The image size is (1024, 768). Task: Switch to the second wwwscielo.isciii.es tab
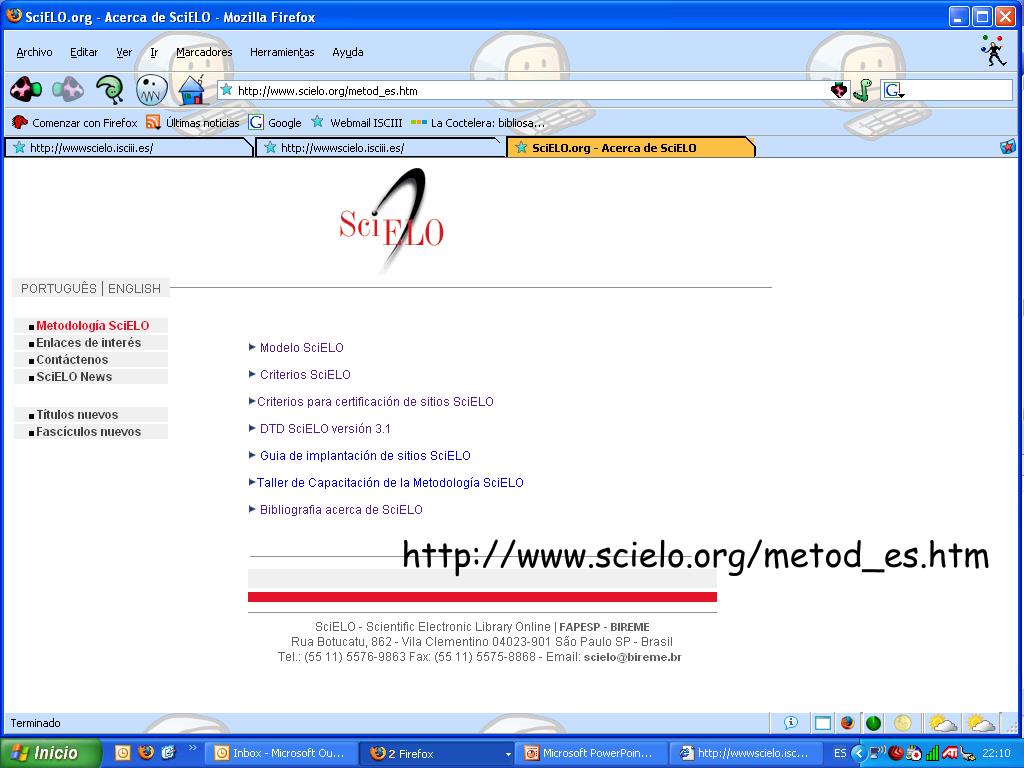379,148
